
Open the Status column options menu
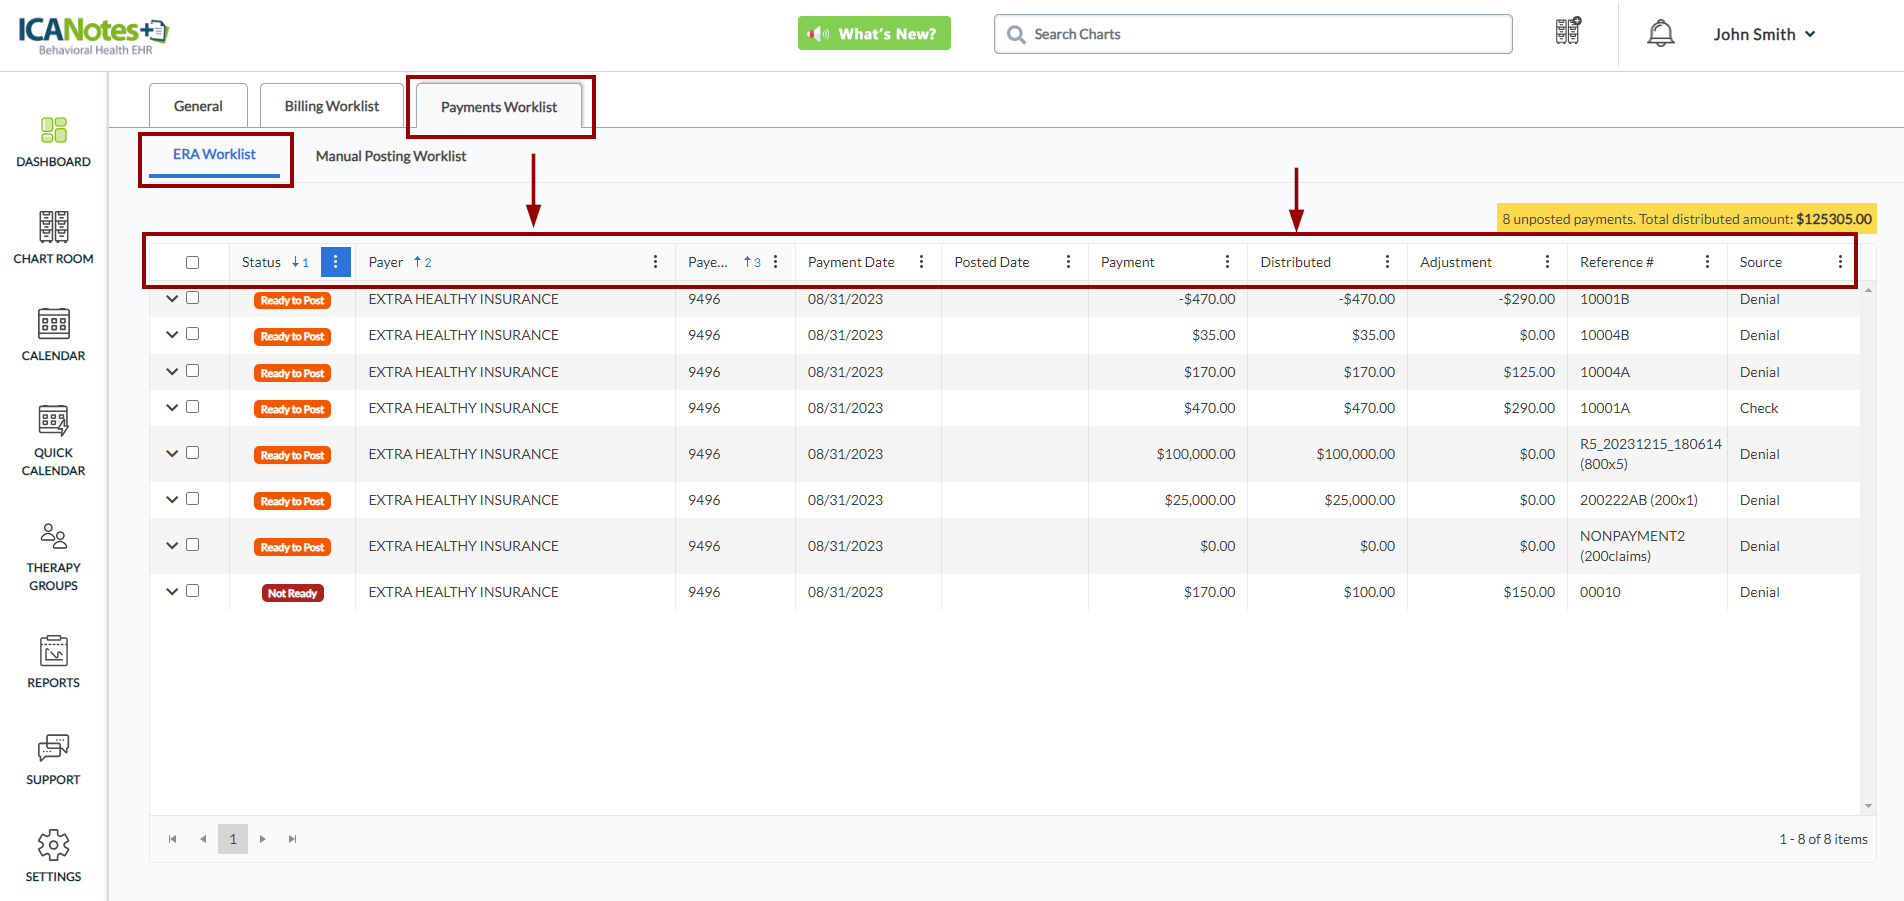(x=335, y=262)
